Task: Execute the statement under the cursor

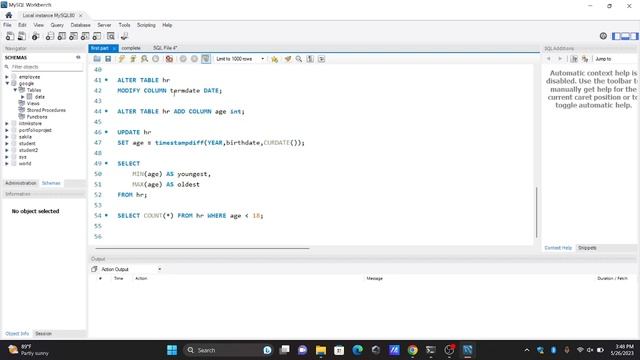Action: 133,59
